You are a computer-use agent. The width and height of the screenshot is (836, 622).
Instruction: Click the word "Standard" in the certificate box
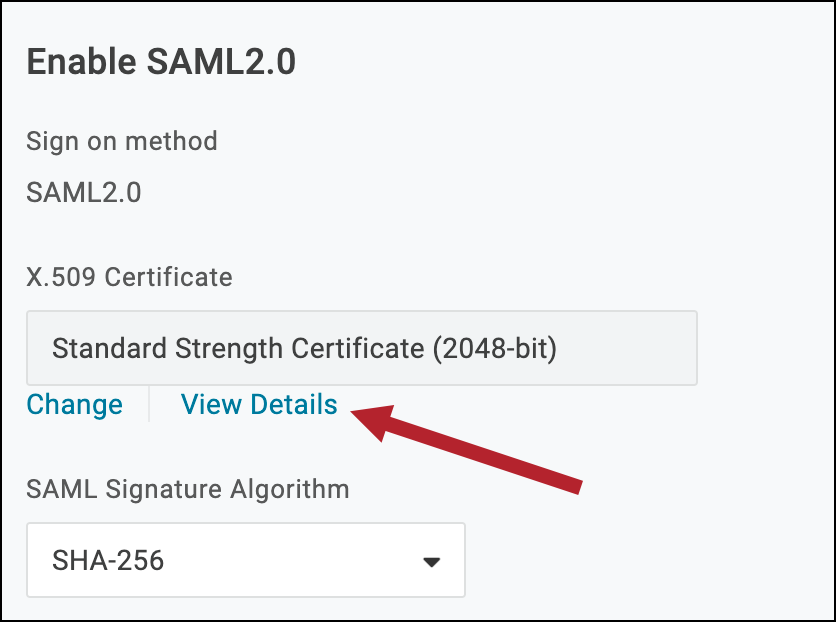tap(112, 348)
